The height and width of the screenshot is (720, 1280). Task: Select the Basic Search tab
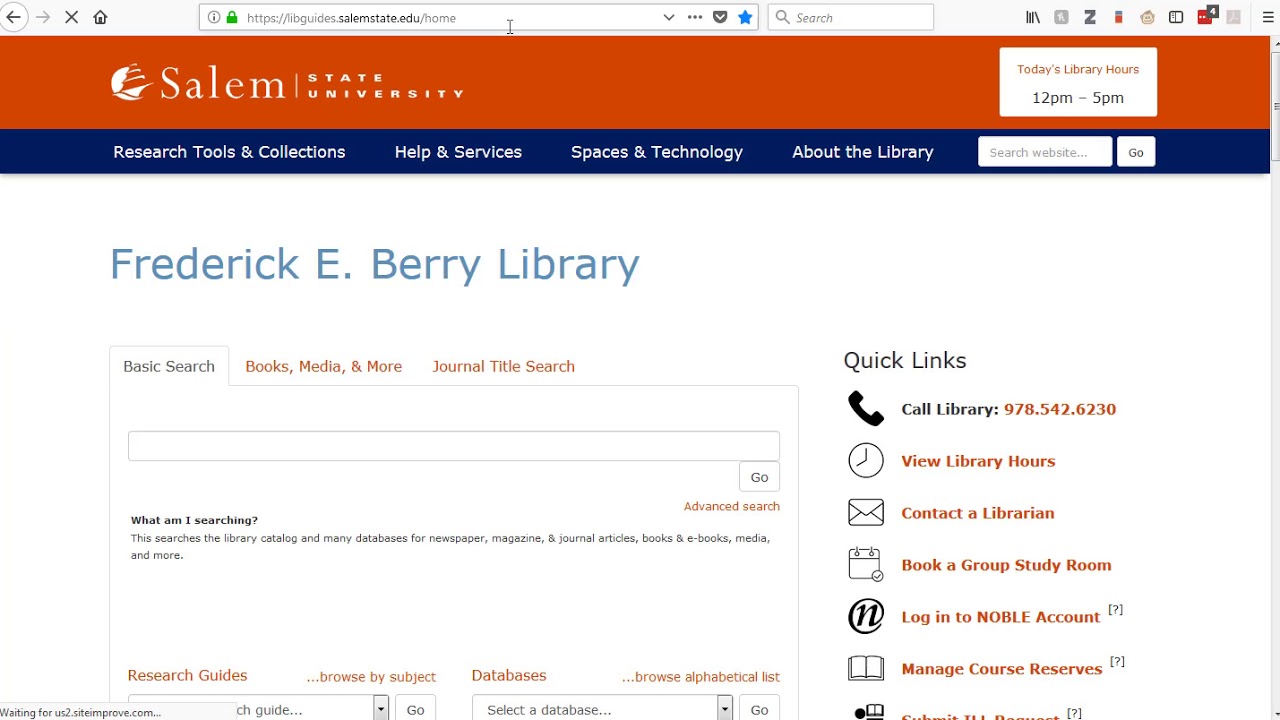click(x=169, y=366)
